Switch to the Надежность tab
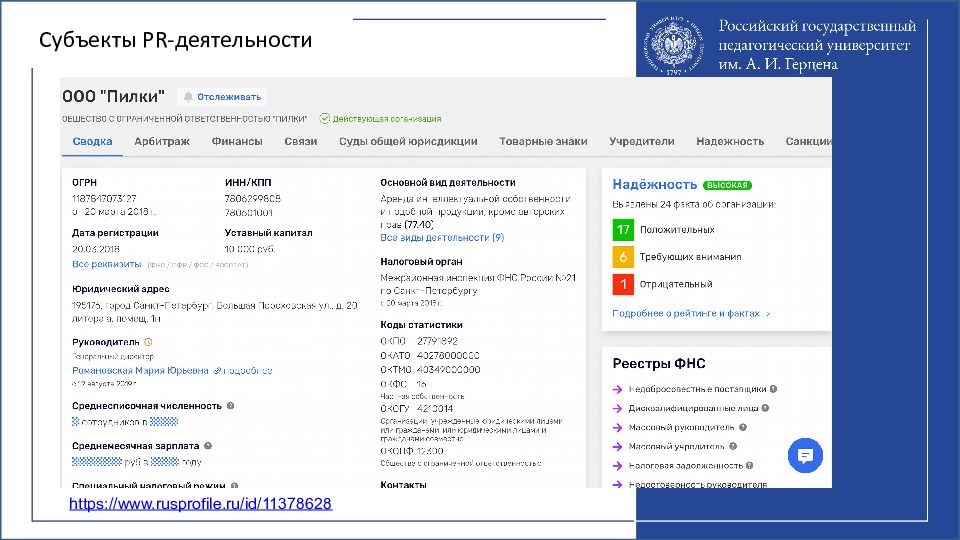This screenshot has height=540, width=960. (730, 141)
